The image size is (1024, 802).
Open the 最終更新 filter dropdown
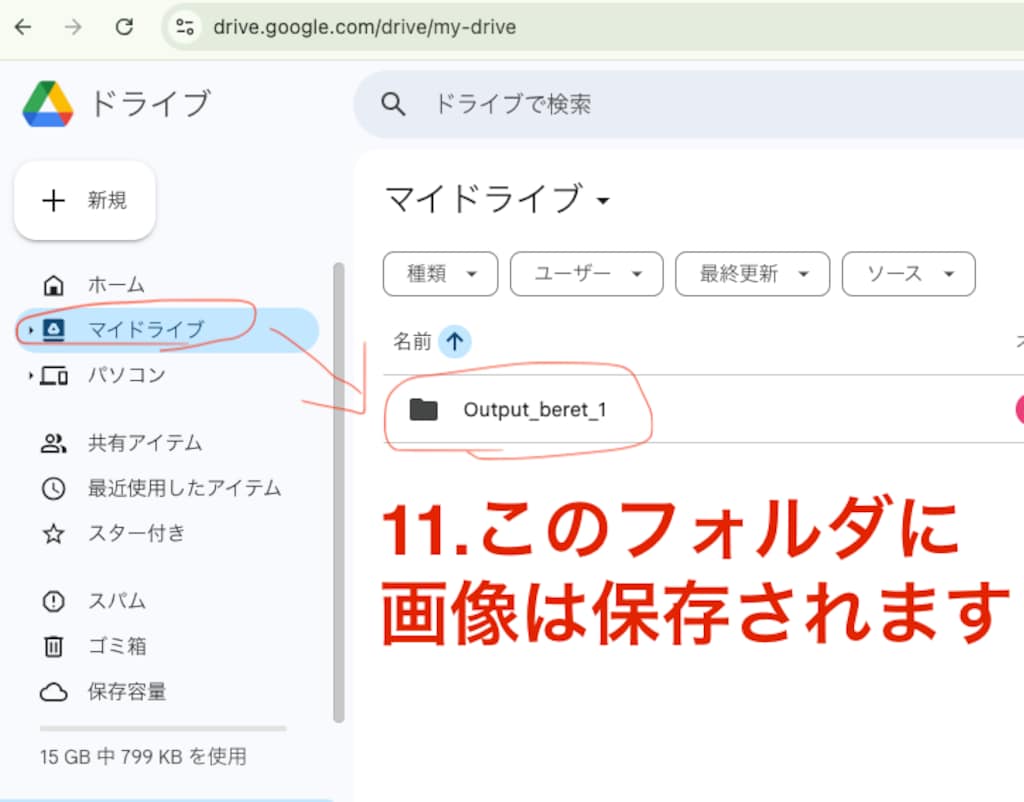(x=752, y=274)
